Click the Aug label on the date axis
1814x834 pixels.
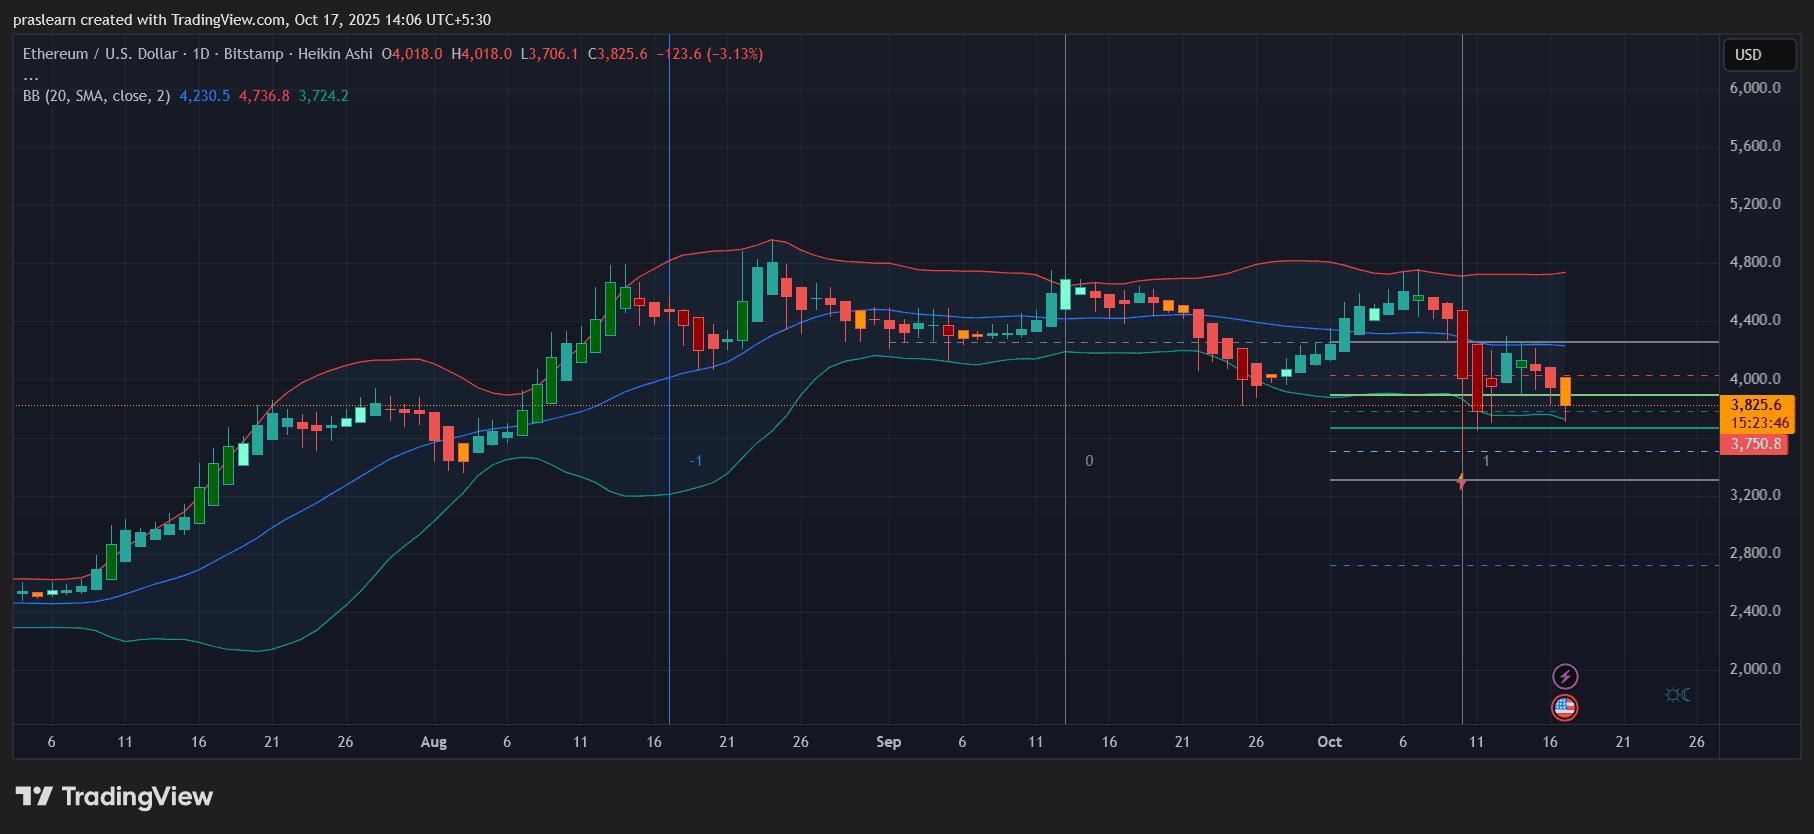click(434, 742)
